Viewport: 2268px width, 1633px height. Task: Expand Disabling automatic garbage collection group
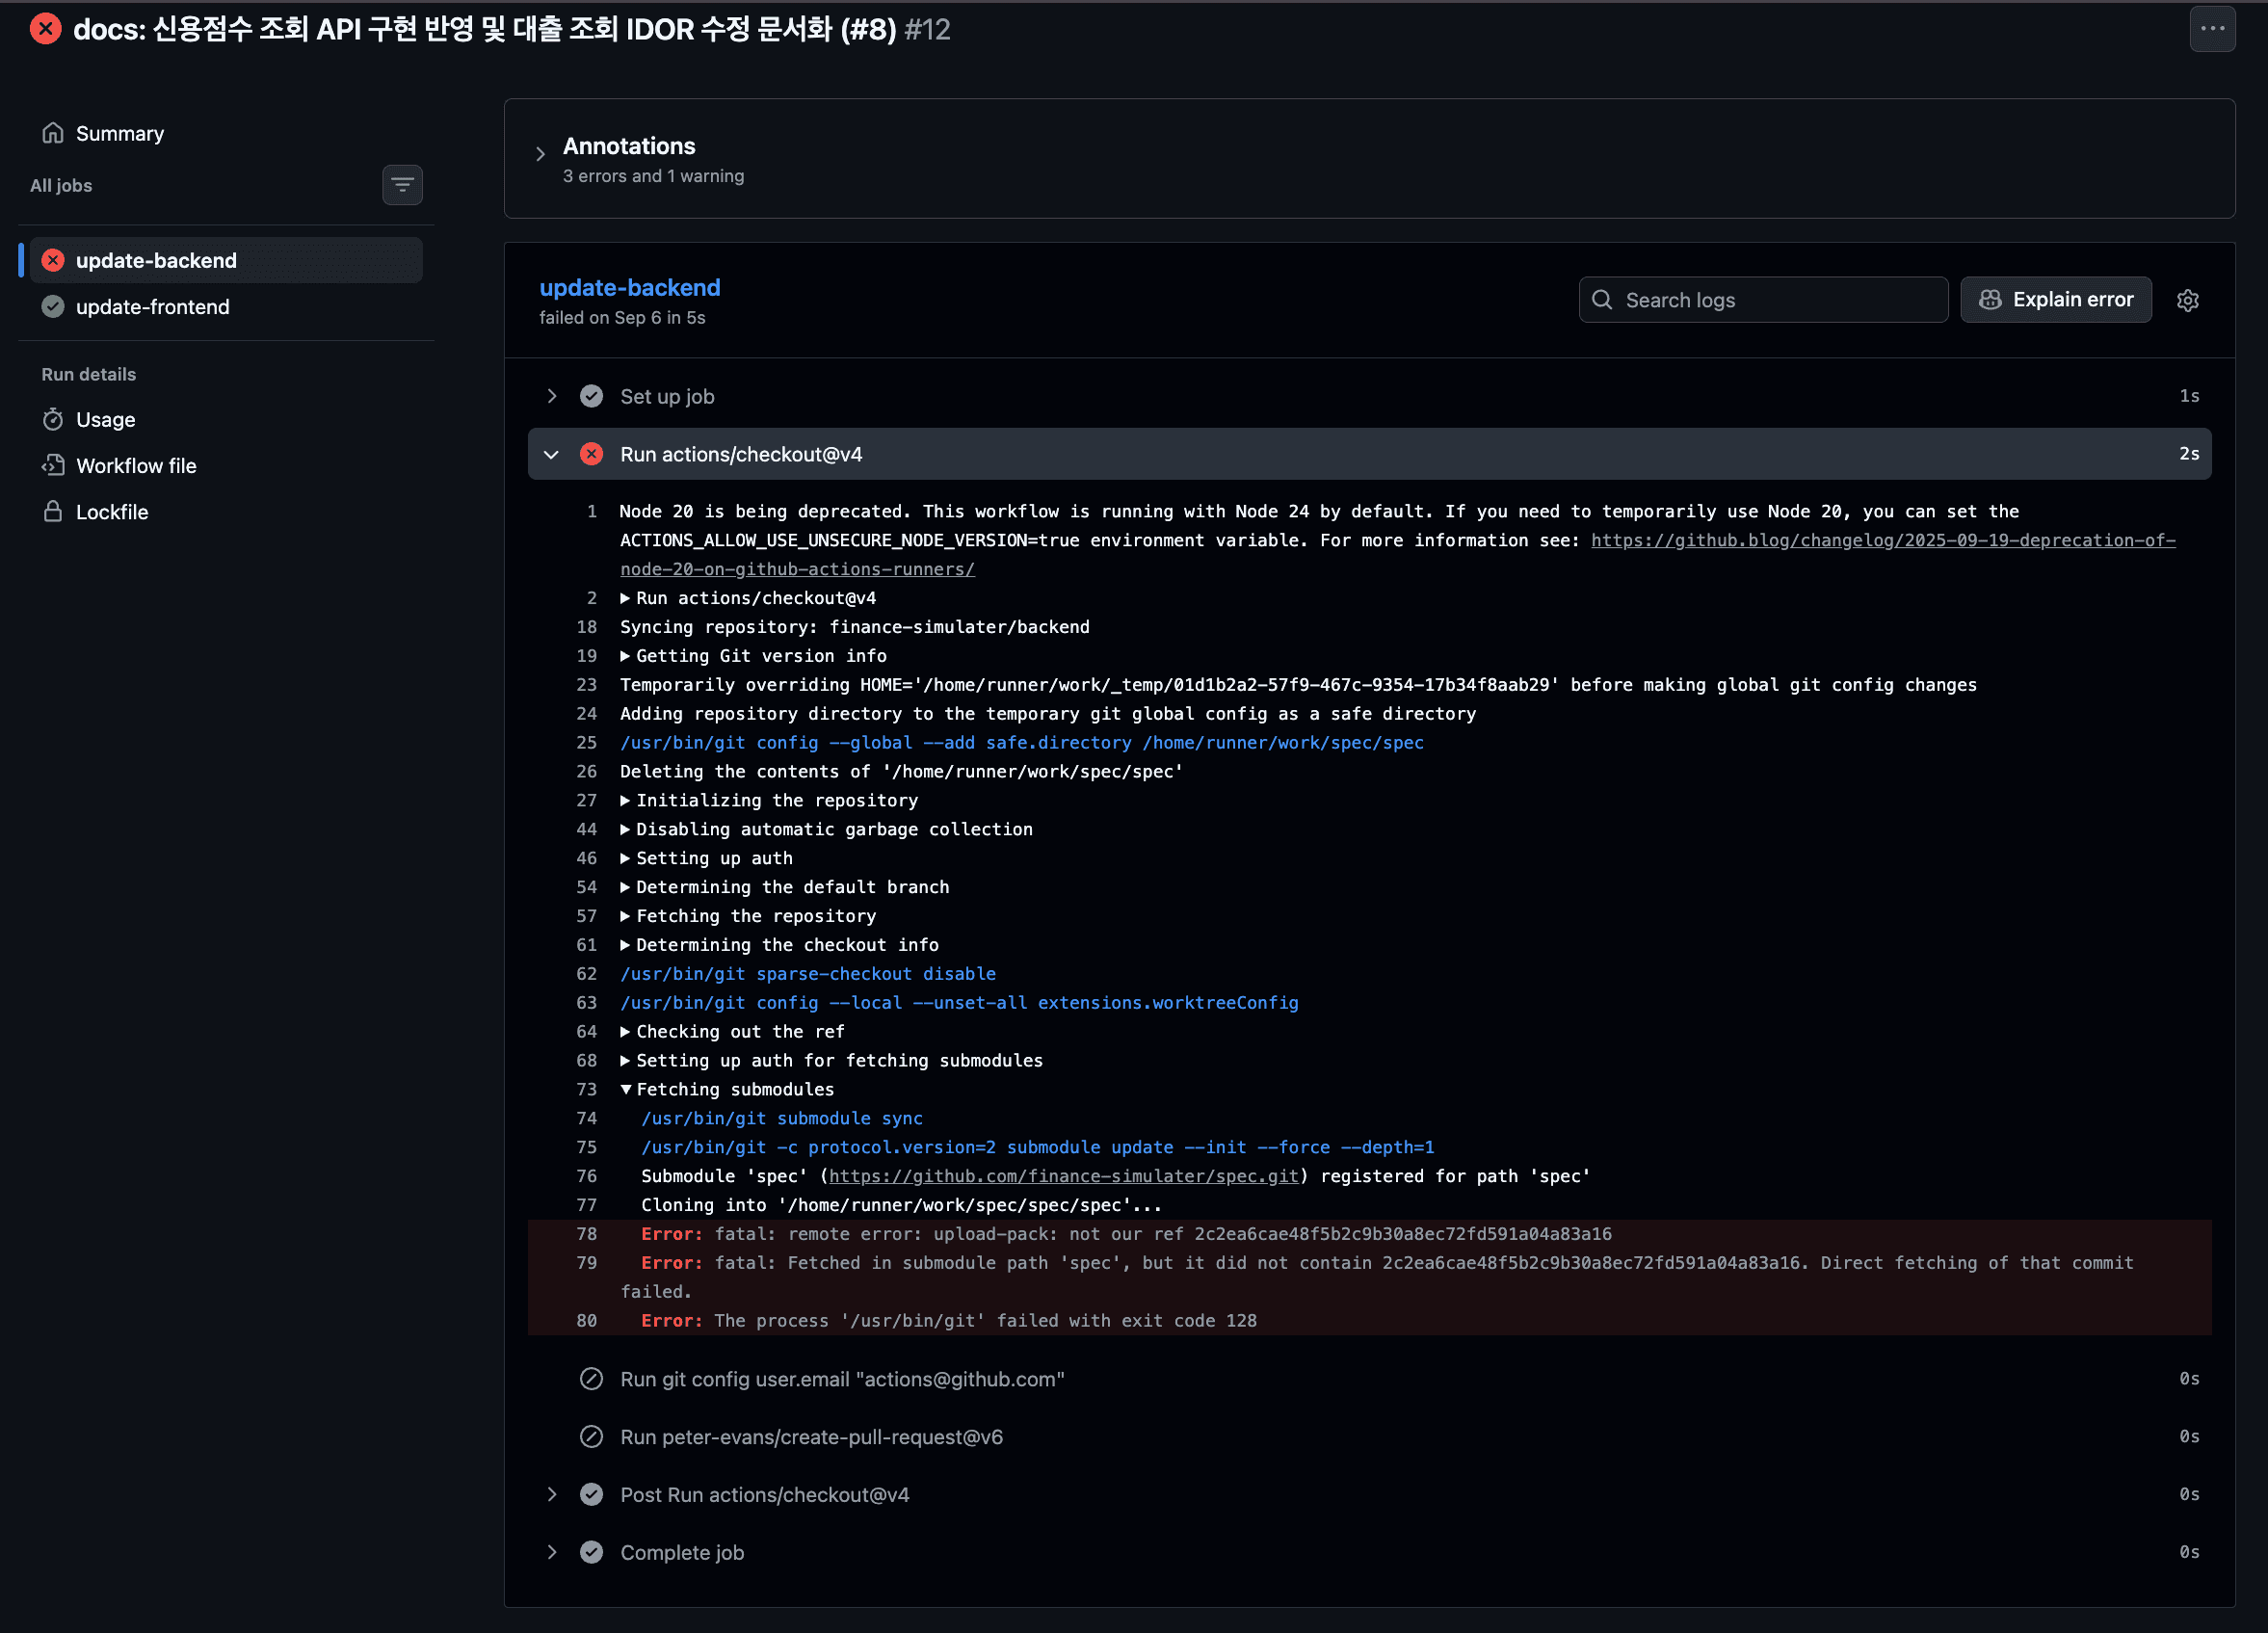click(826, 829)
